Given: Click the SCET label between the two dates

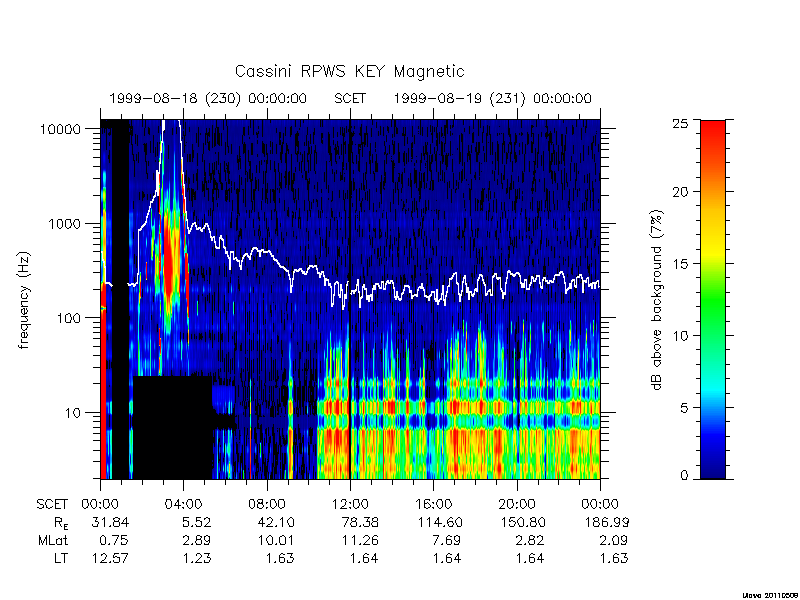Looking at the screenshot, I should [350, 98].
